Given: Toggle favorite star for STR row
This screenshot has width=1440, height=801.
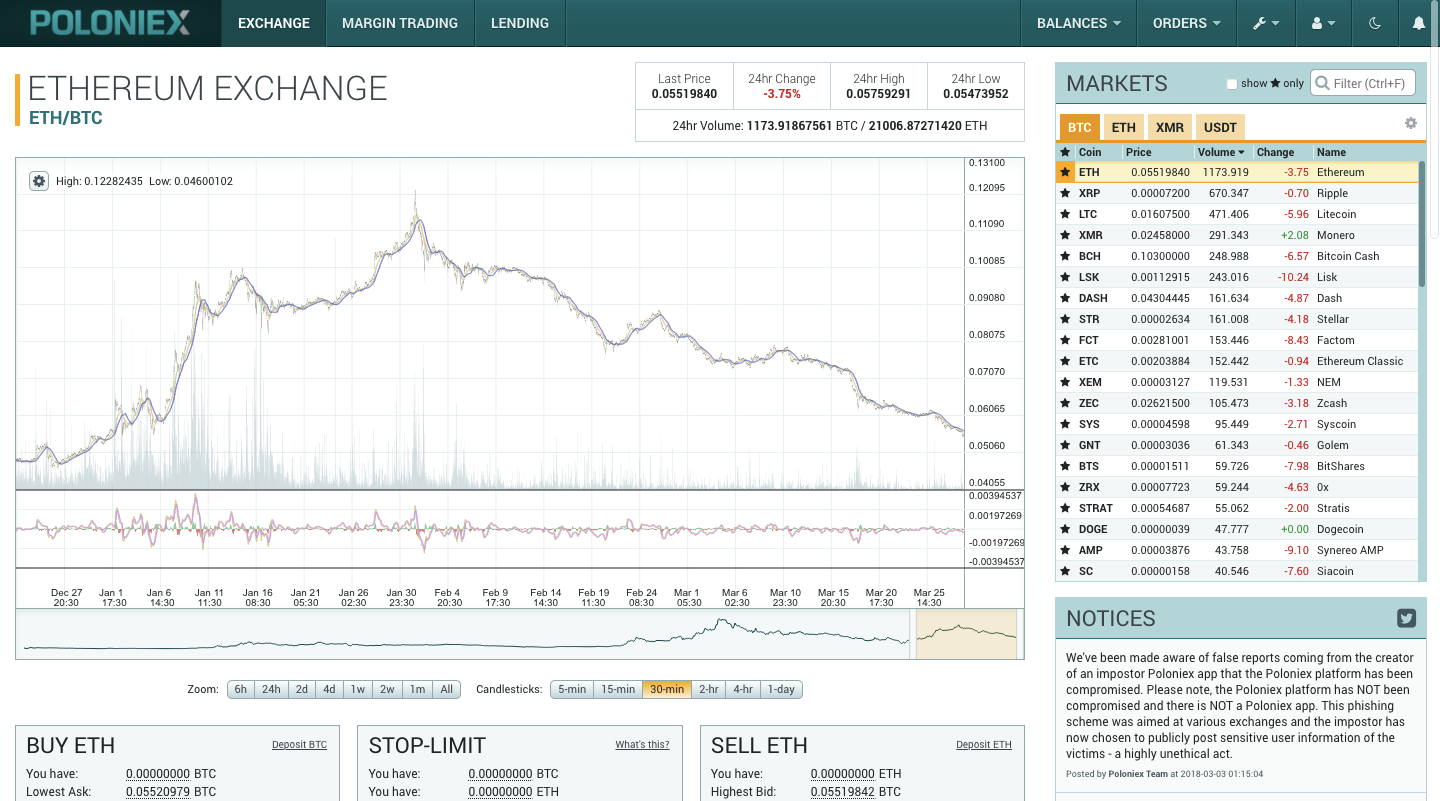Looking at the screenshot, I should (1065, 319).
